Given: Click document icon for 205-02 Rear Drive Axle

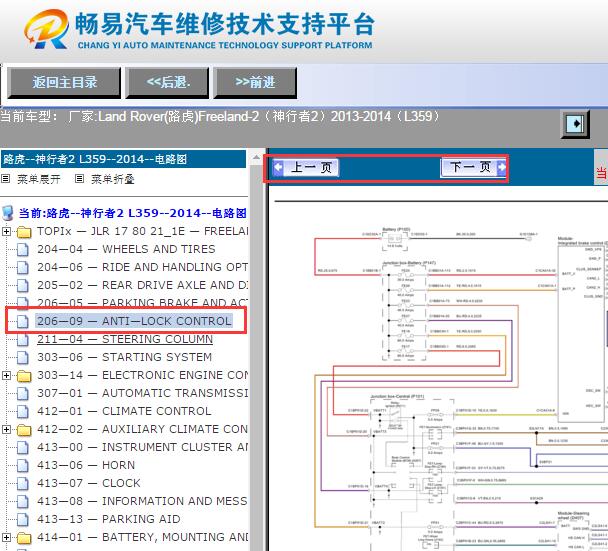Looking at the screenshot, I should 23,286.
